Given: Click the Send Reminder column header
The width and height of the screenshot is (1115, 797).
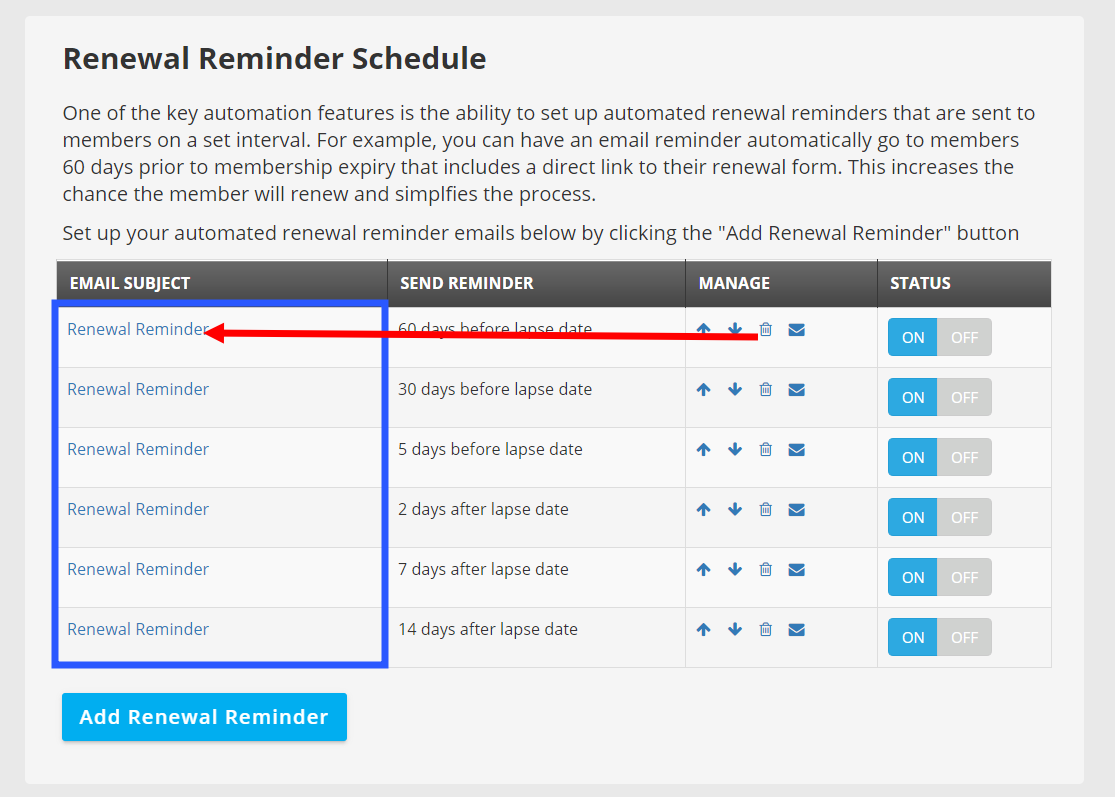Looking at the screenshot, I should point(466,283).
